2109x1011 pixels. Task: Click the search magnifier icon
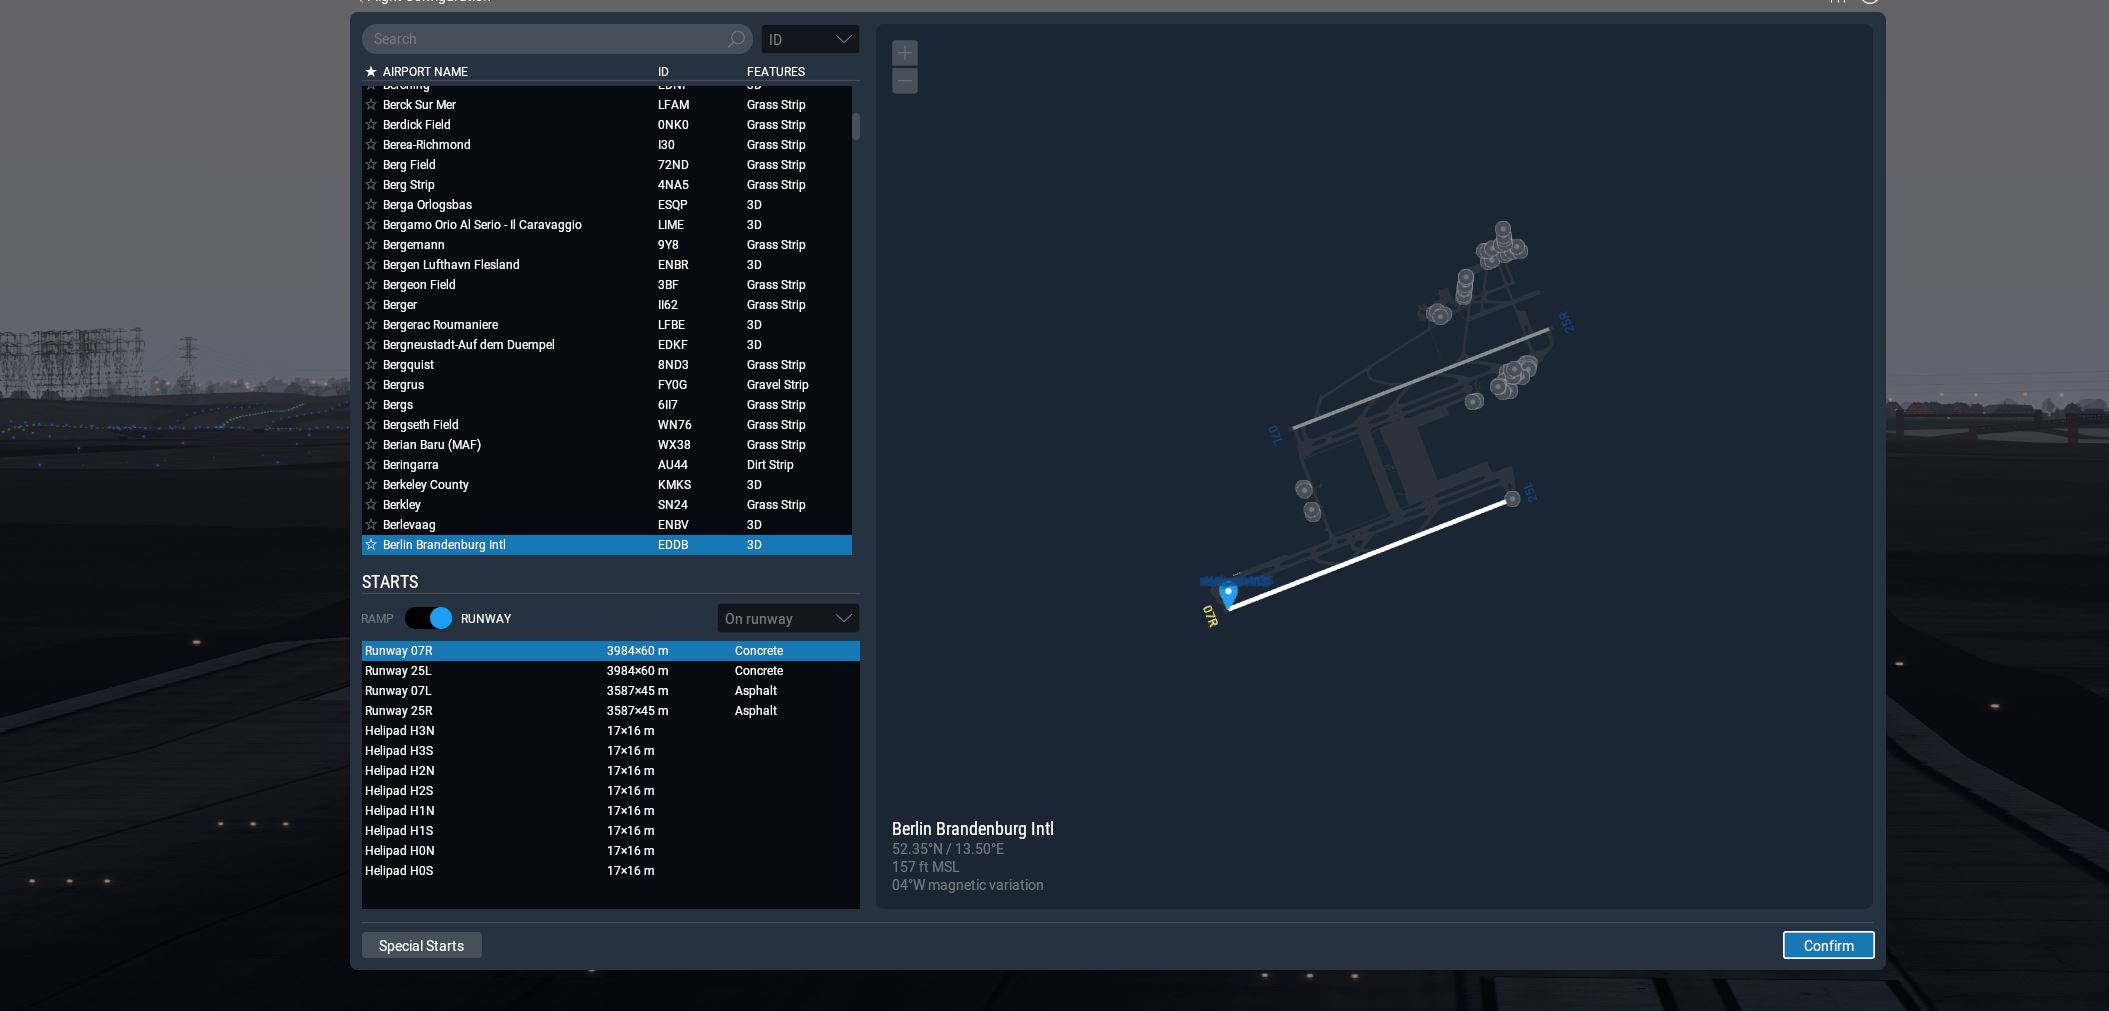click(x=736, y=39)
